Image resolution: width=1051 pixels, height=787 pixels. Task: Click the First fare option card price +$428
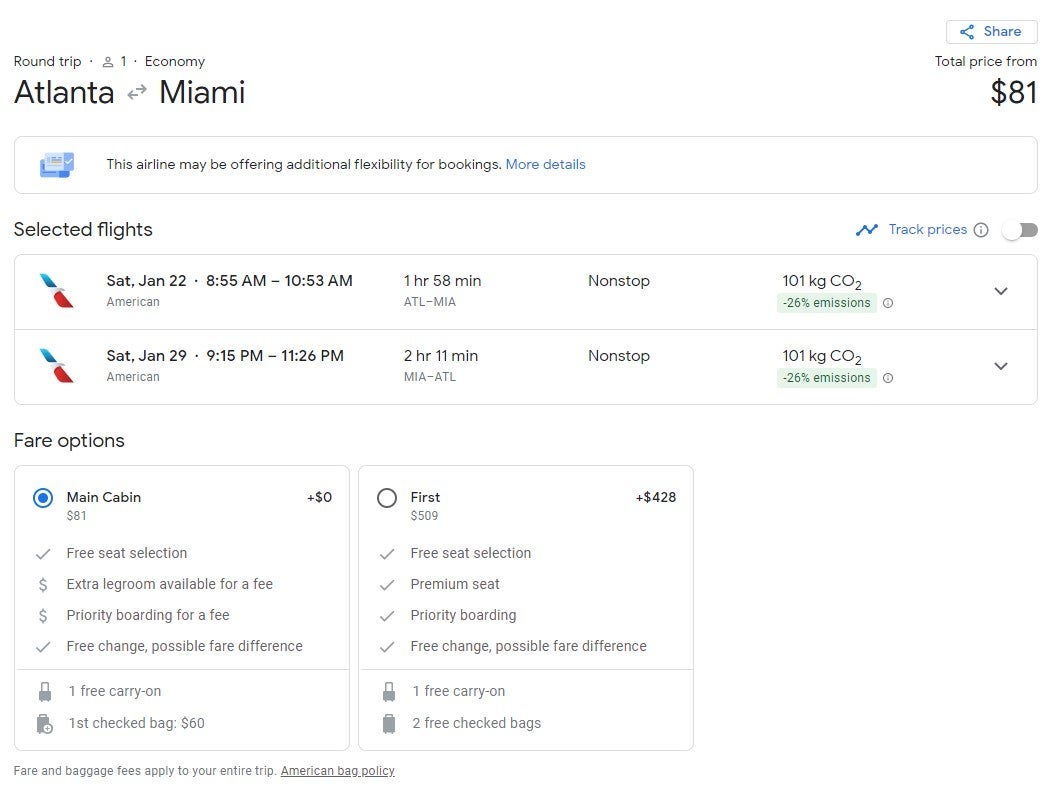point(655,497)
